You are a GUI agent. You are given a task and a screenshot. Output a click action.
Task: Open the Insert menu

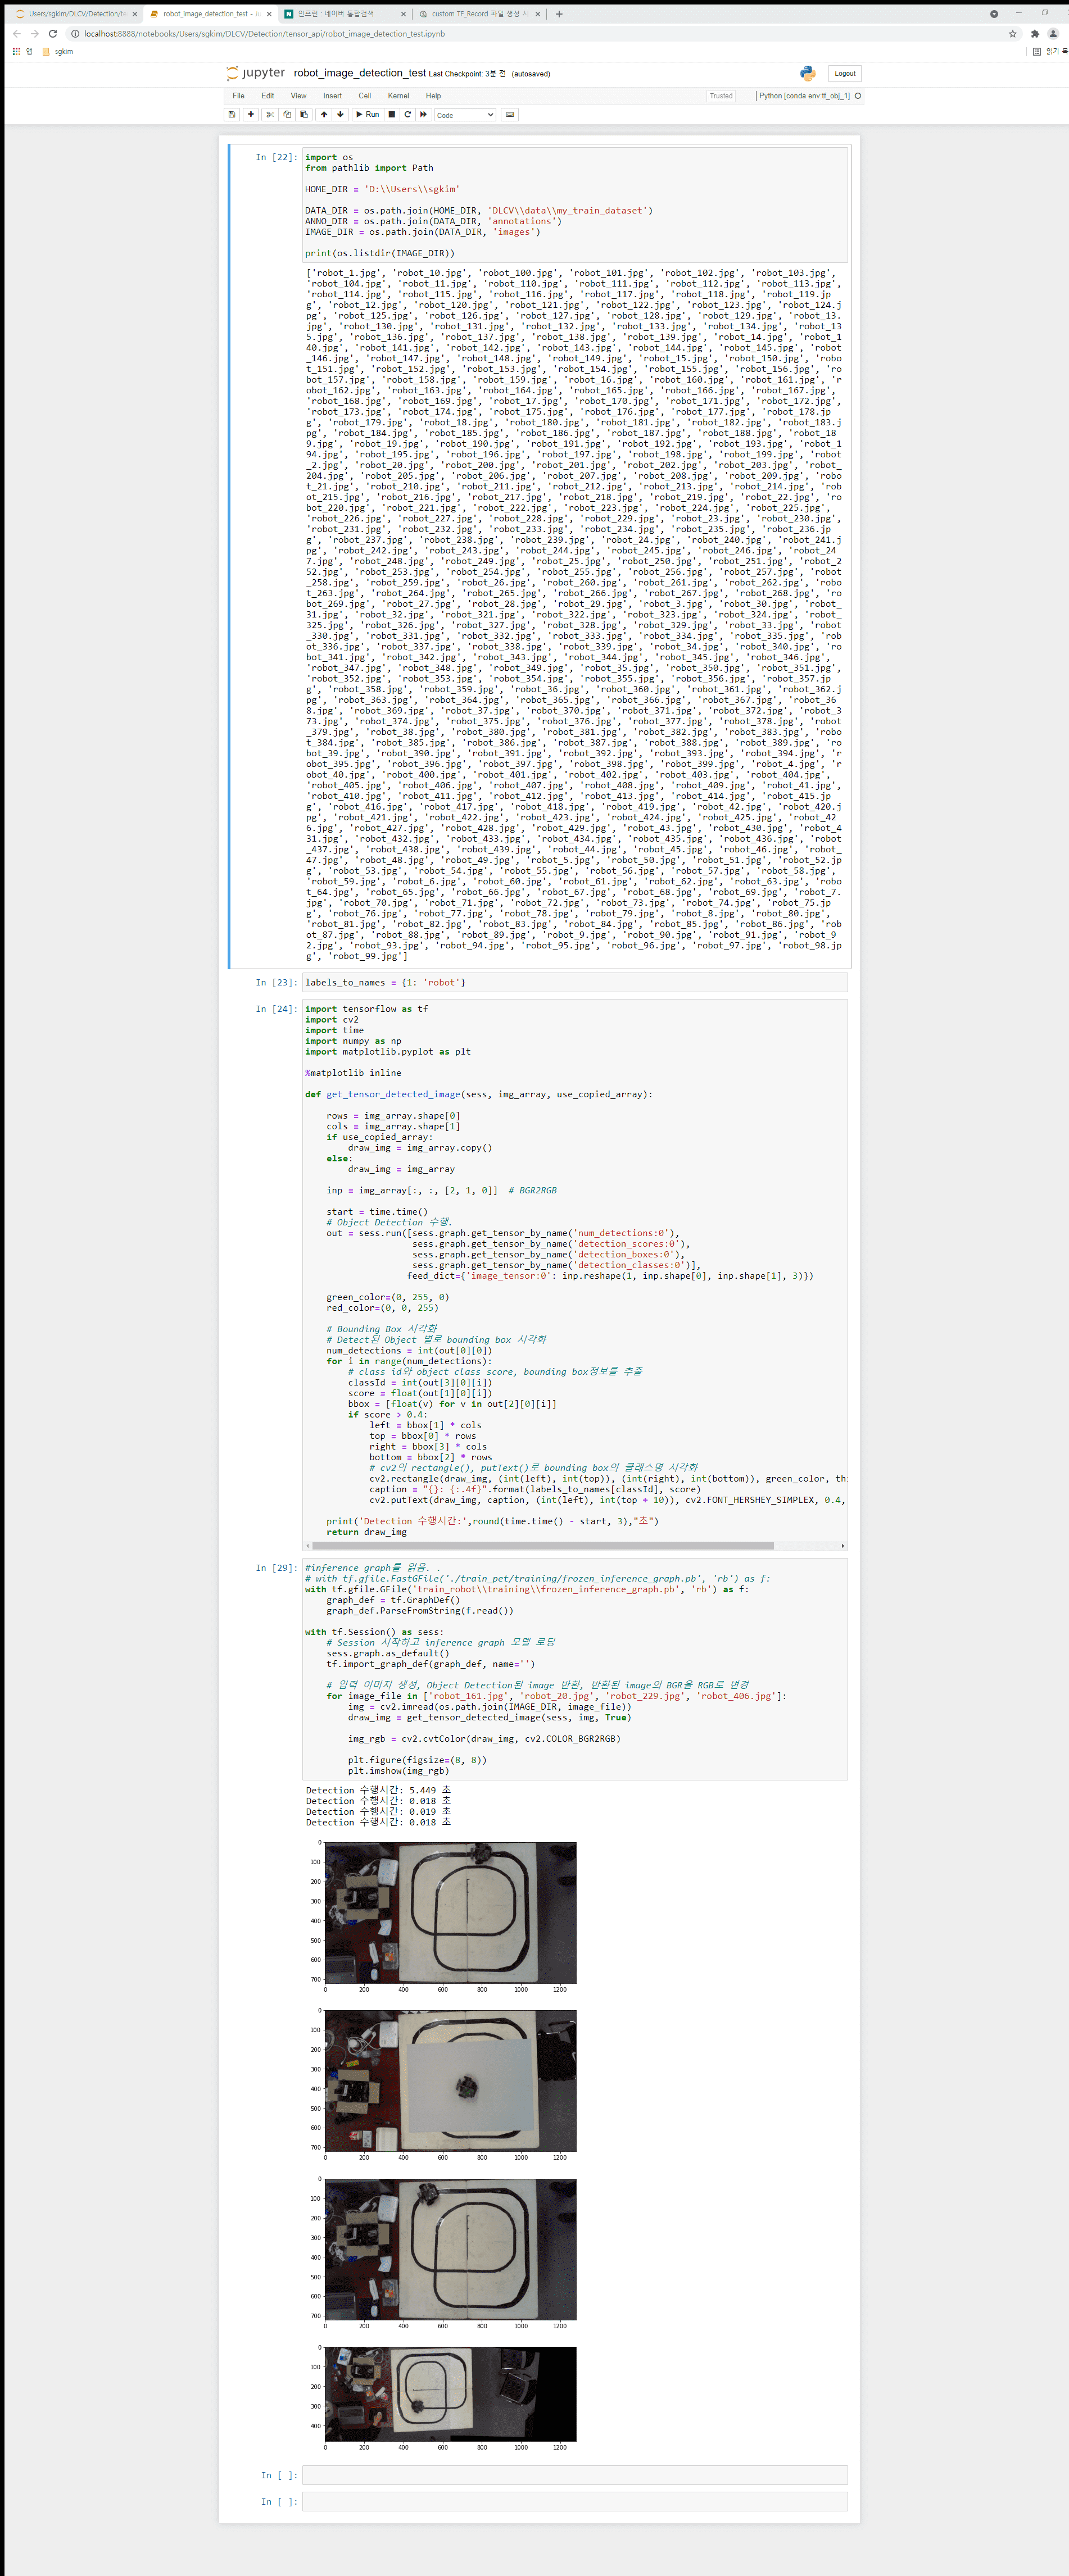pyautogui.click(x=332, y=96)
